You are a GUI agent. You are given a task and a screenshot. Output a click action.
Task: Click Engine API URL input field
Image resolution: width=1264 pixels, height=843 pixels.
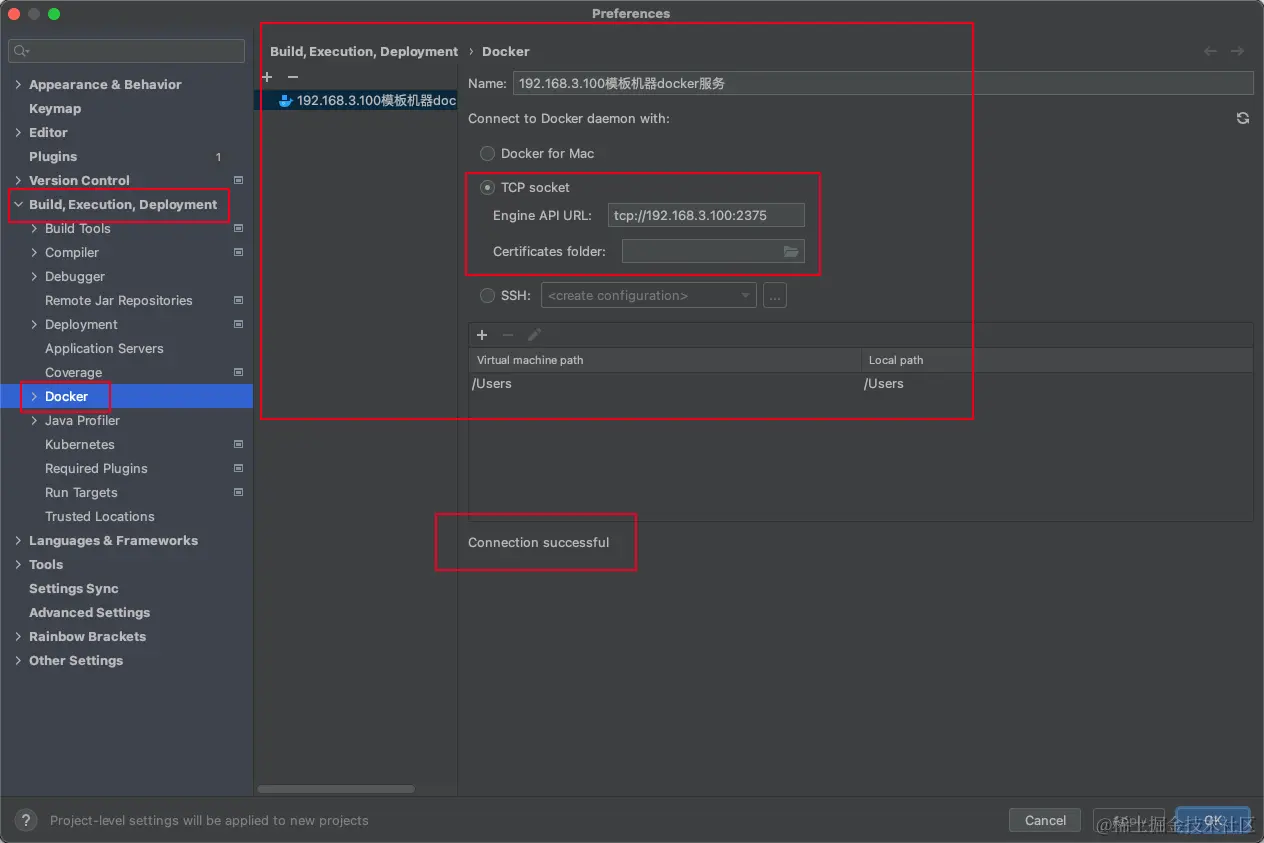coord(706,216)
